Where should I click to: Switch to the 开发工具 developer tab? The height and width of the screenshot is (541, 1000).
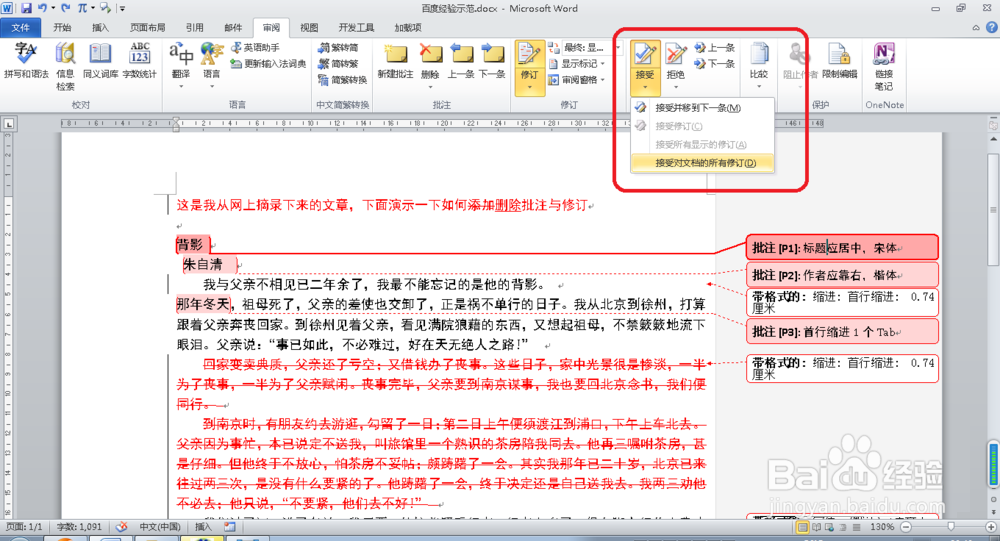pos(356,27)
